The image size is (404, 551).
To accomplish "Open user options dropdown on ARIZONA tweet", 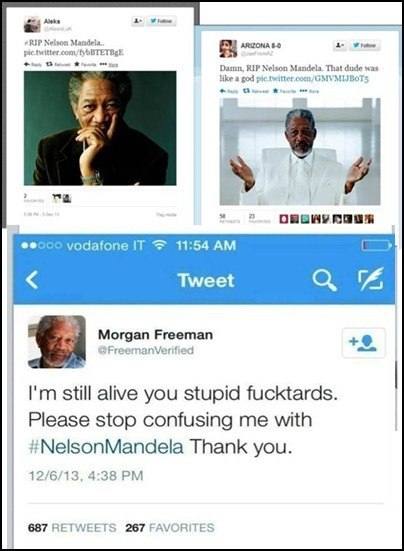I will [340, 45].
